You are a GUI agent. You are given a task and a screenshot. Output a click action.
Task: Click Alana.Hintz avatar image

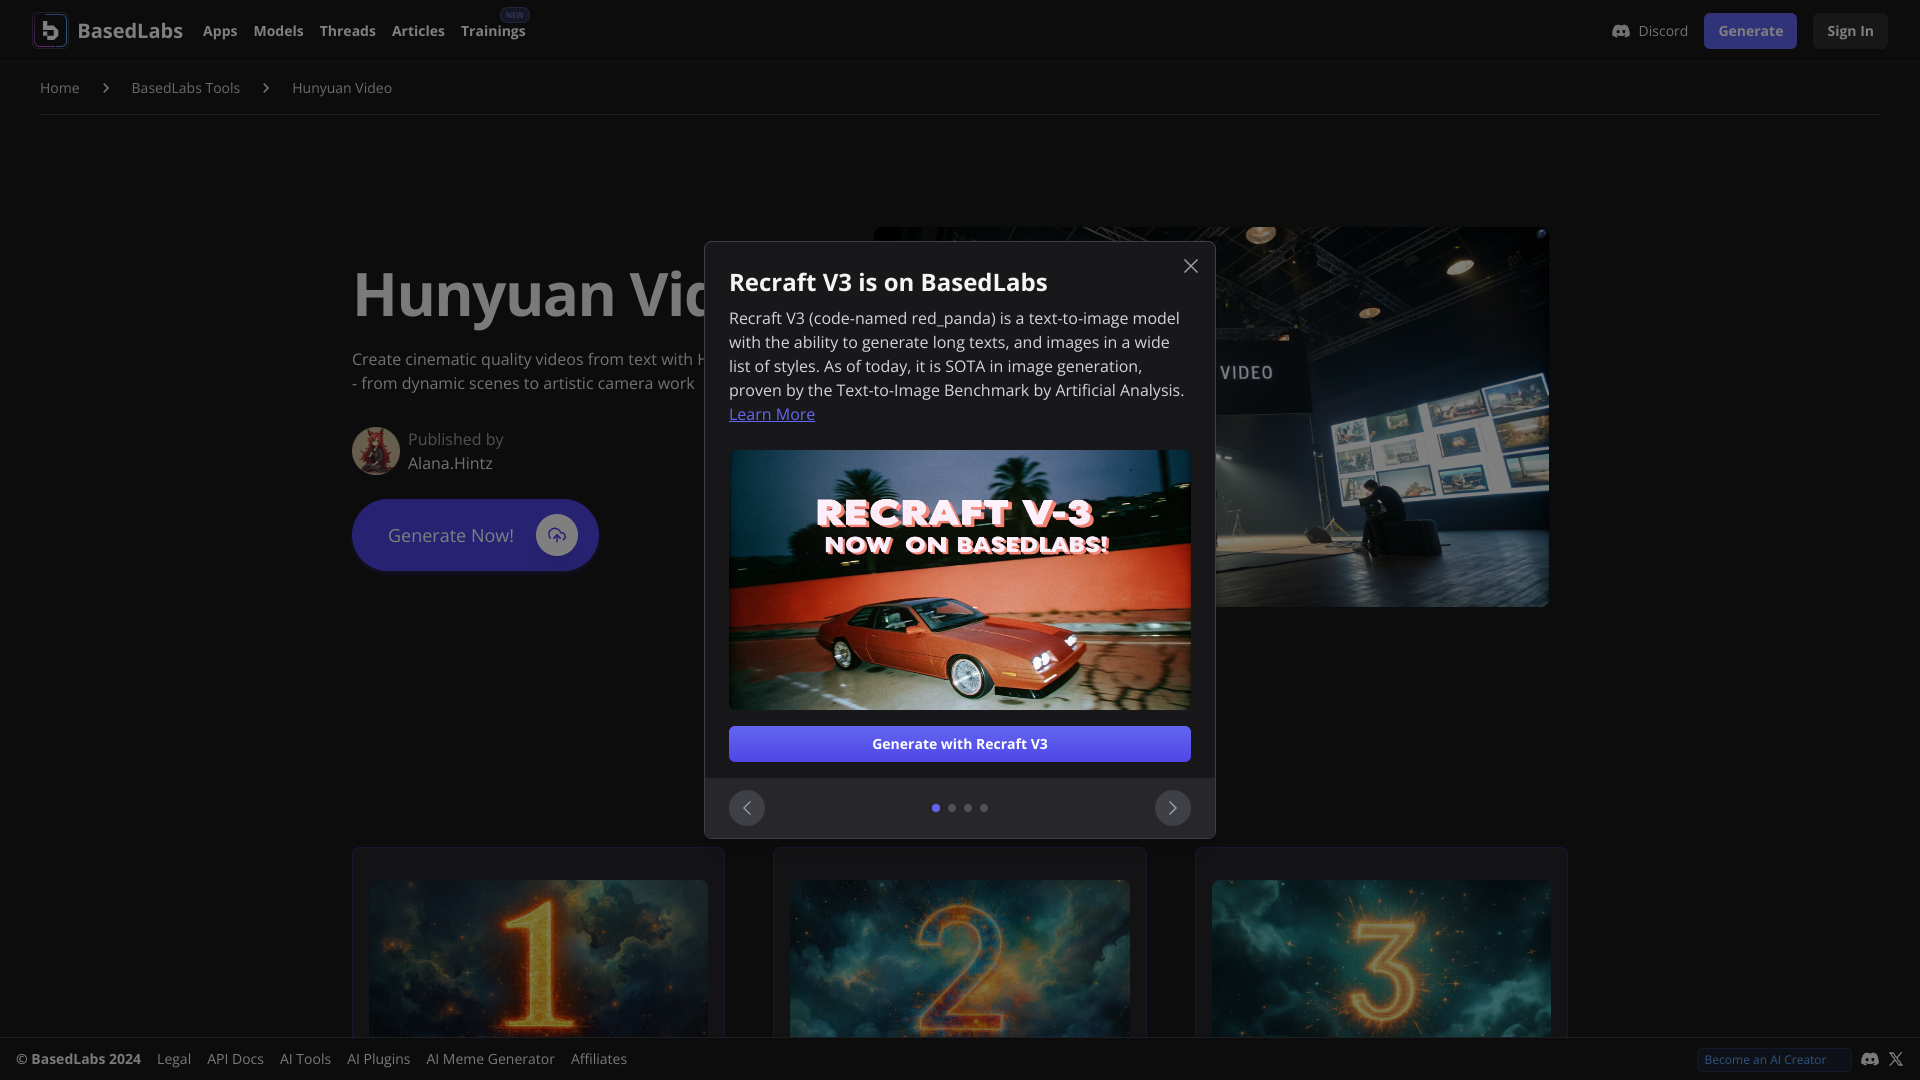click(376, 451)
